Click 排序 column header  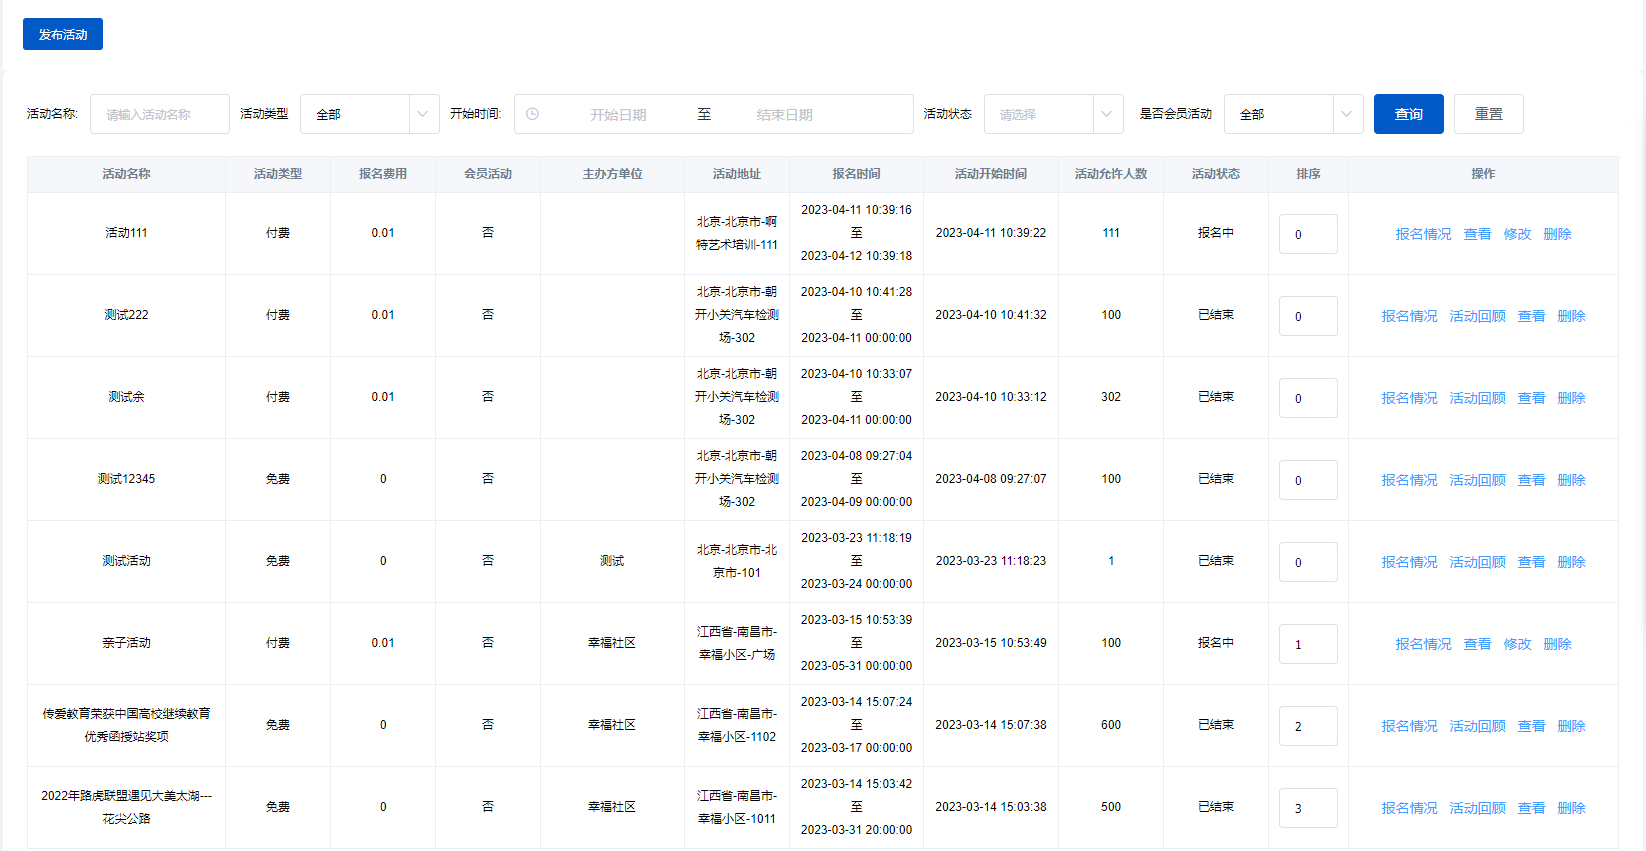[1308, 174]
